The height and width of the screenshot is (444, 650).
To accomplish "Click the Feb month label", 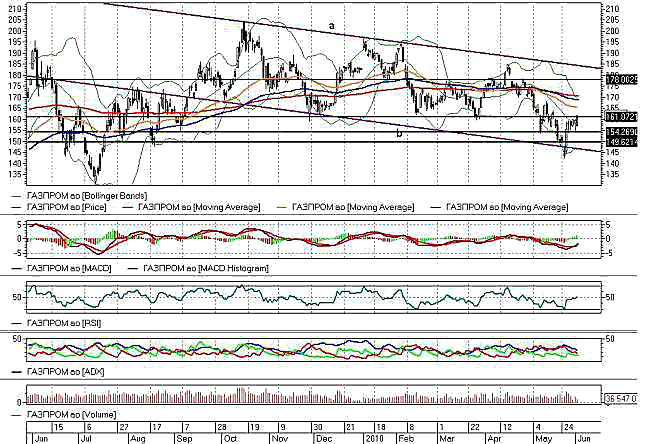I will [x=406, y=438].
